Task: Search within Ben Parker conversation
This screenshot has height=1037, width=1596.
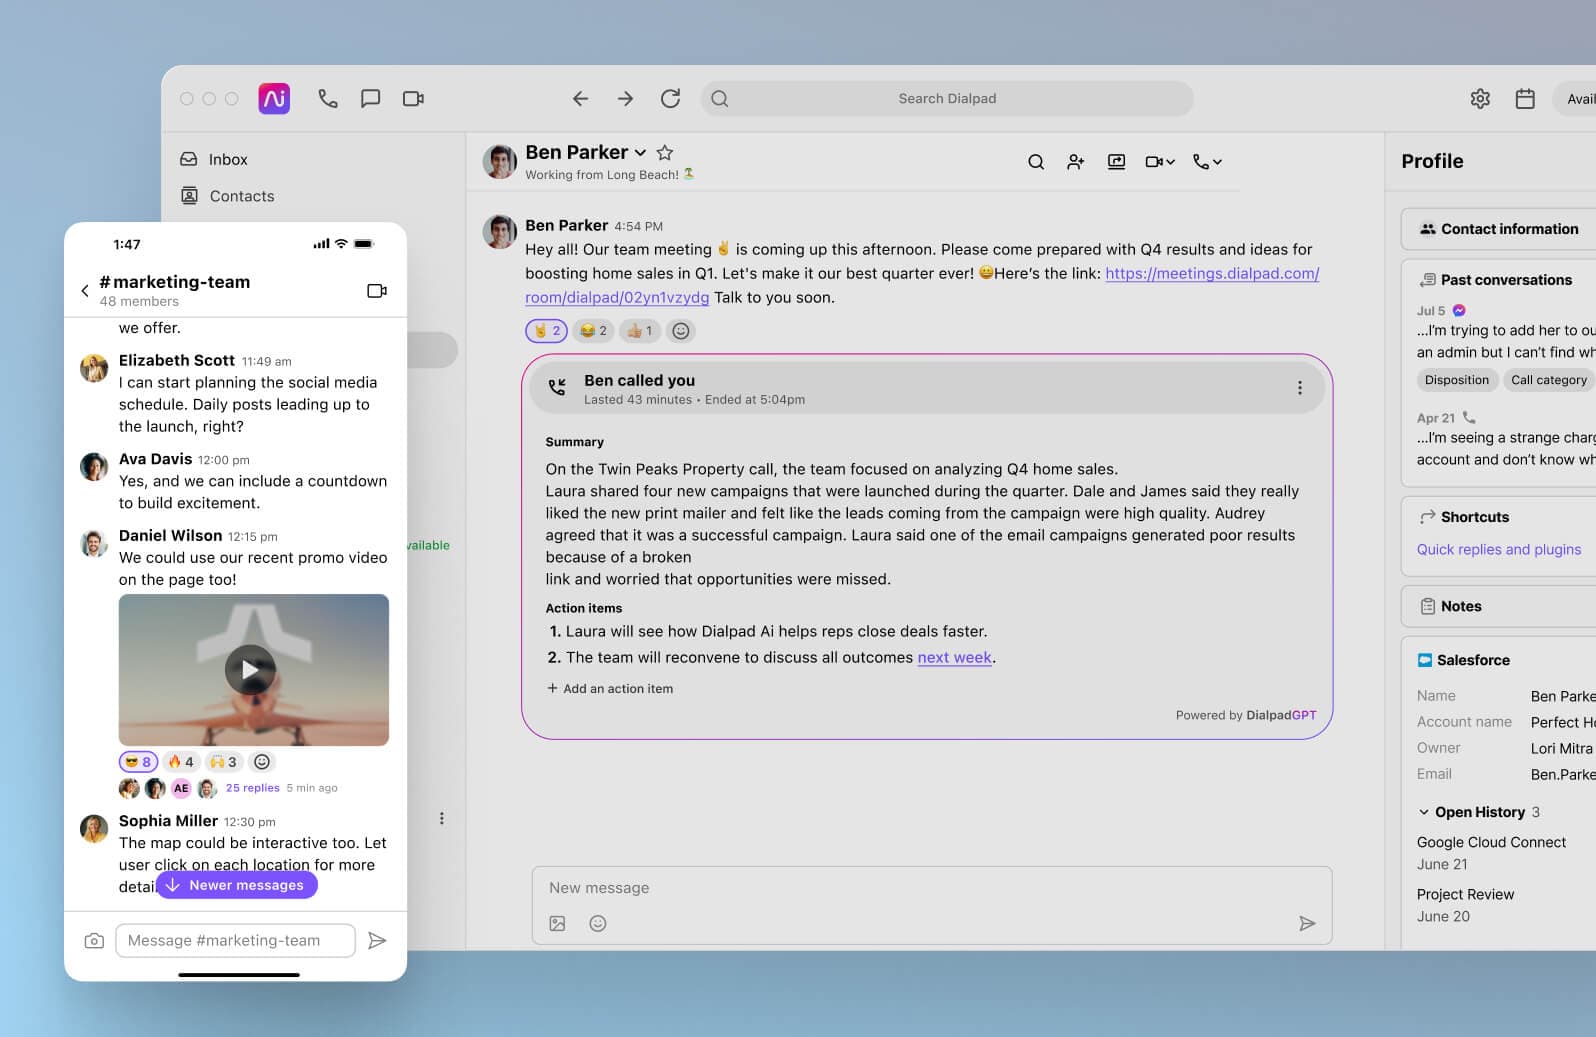Action: (1036, 162)
